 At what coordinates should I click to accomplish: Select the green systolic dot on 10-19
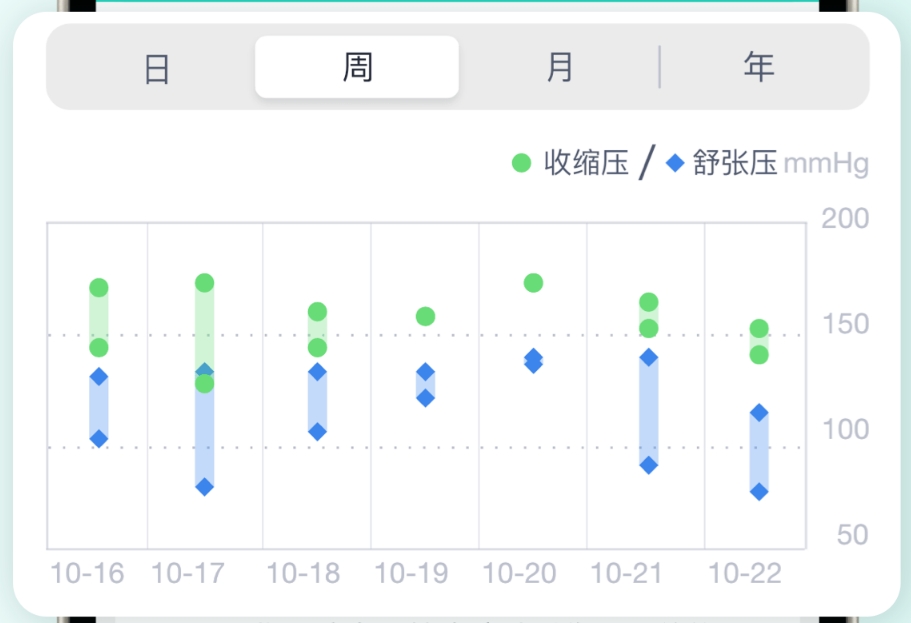[x=425, y=317]
